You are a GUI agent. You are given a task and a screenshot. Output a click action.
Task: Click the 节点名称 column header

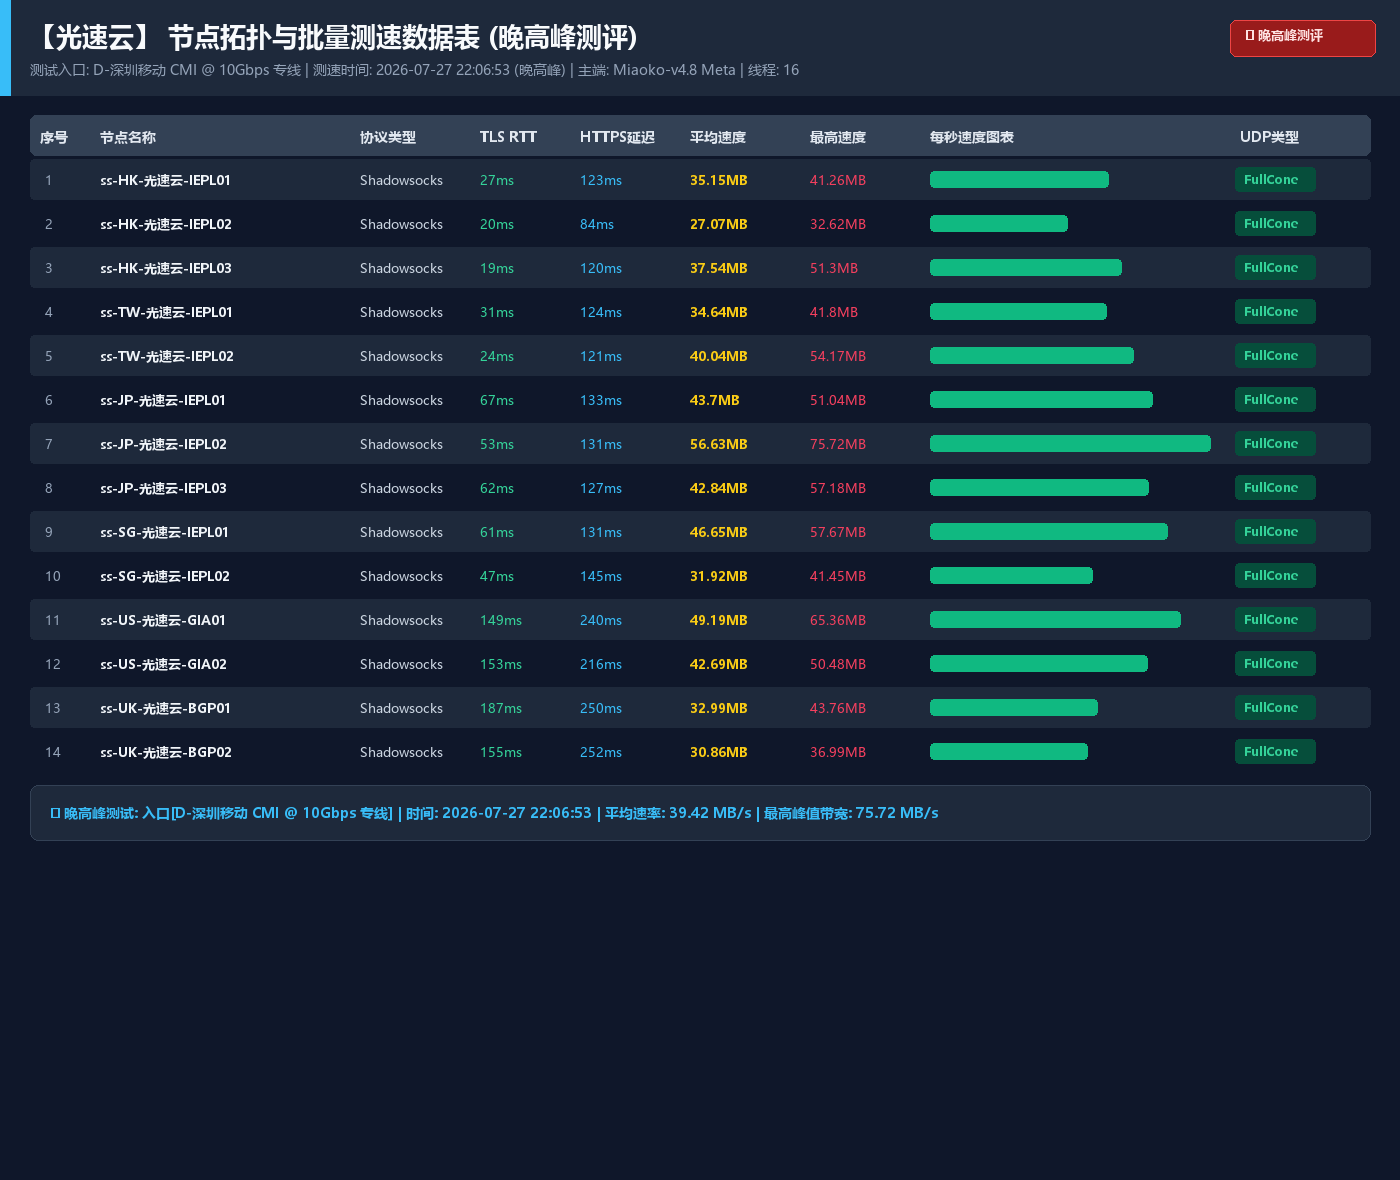pos(128,137)
